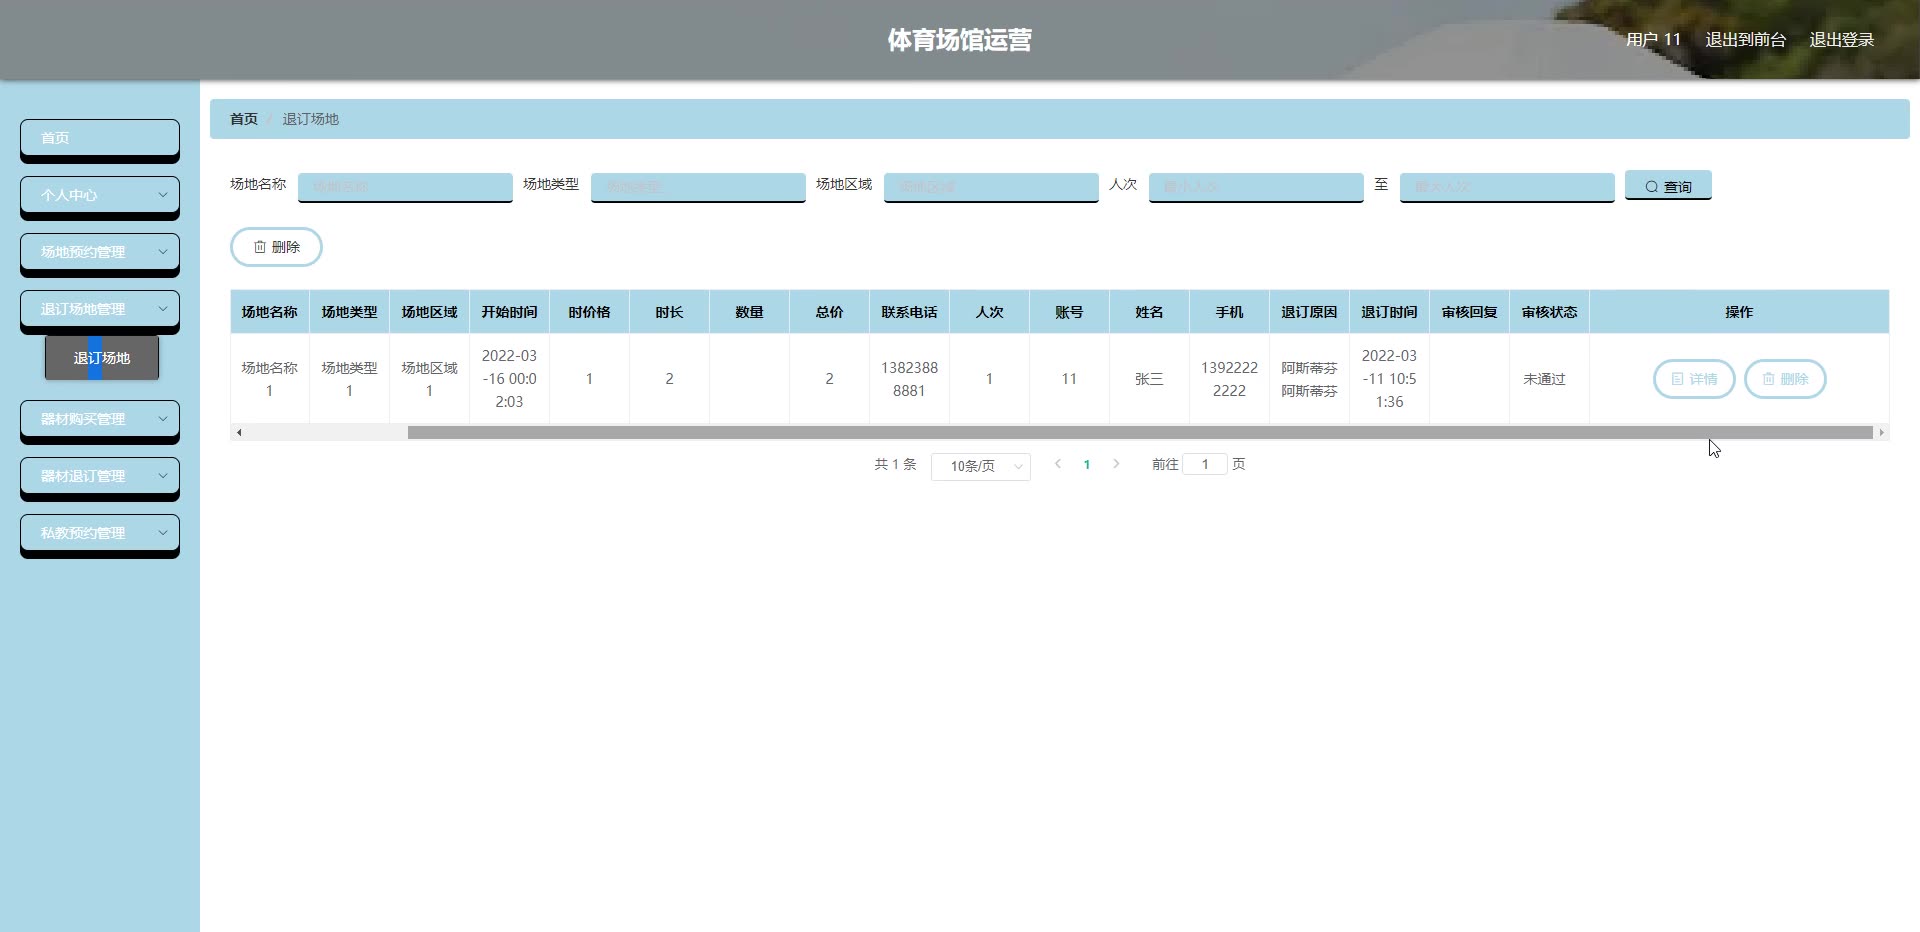This screenshot has height=932, width=1920.
Task: Click the 退订时间 cell 2022-03-11
Action: [x=1389, y=379]
